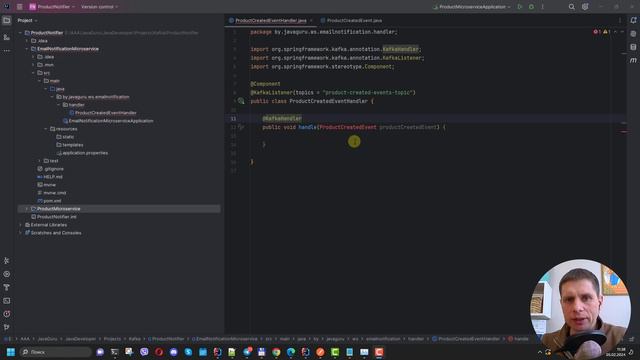The width and height of the screenshot is (640, 360).
Task: Open Google Chrome from taskbar
Action: [x=276, y=352]
